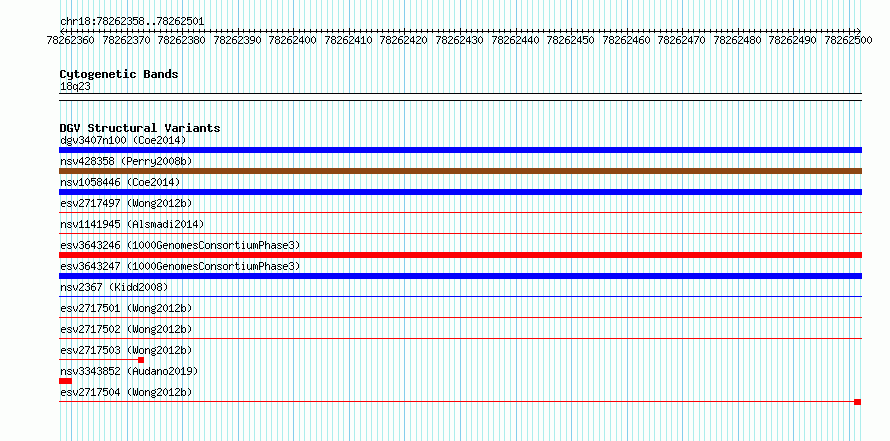Viewport: 890px width, 441px height.
Task: Click the blue bar for nsv1058446
Action: 460,192
